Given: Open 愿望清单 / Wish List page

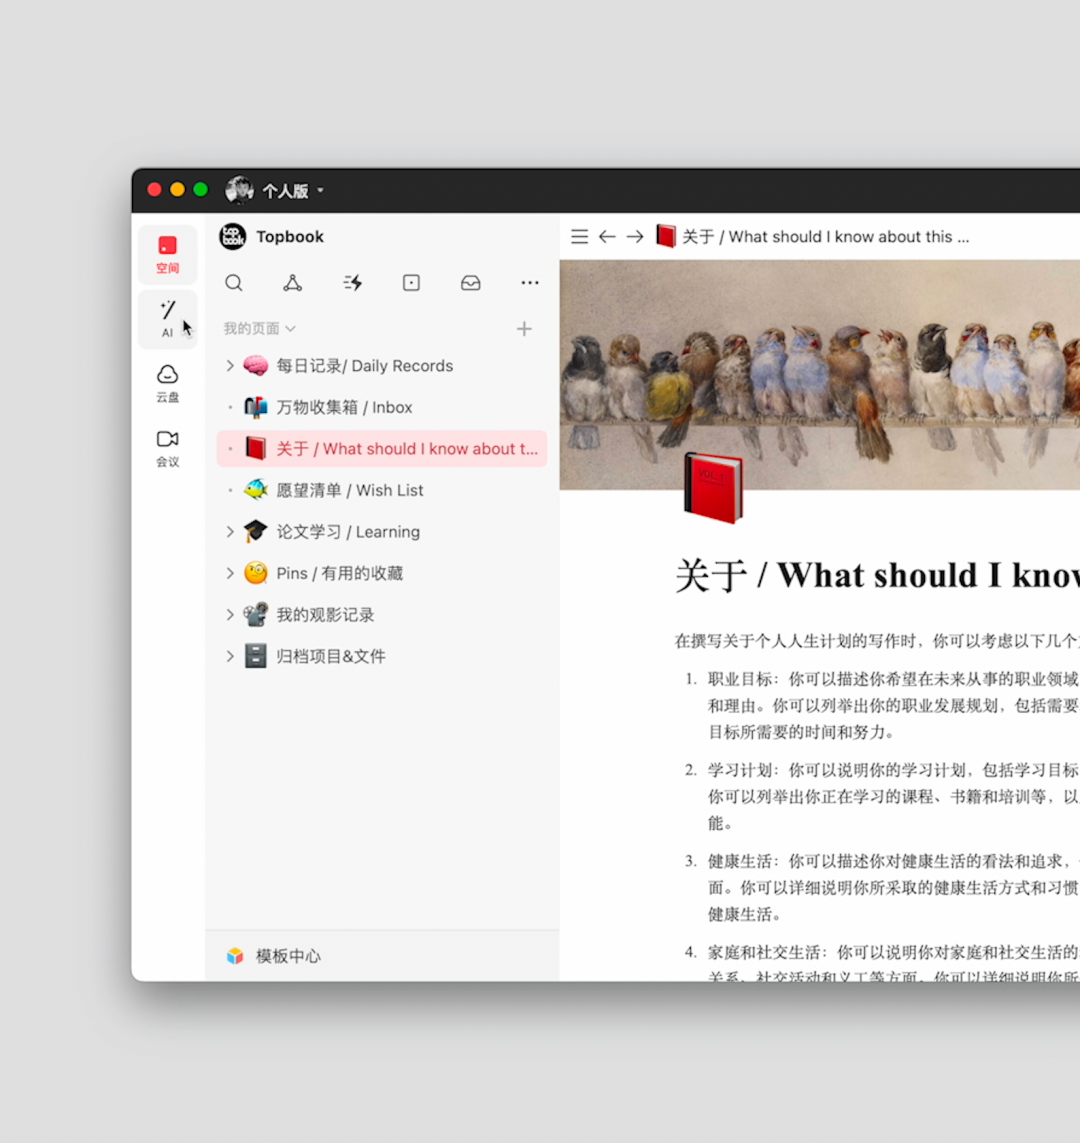Looking at the screenshot, I should point(382,490).
